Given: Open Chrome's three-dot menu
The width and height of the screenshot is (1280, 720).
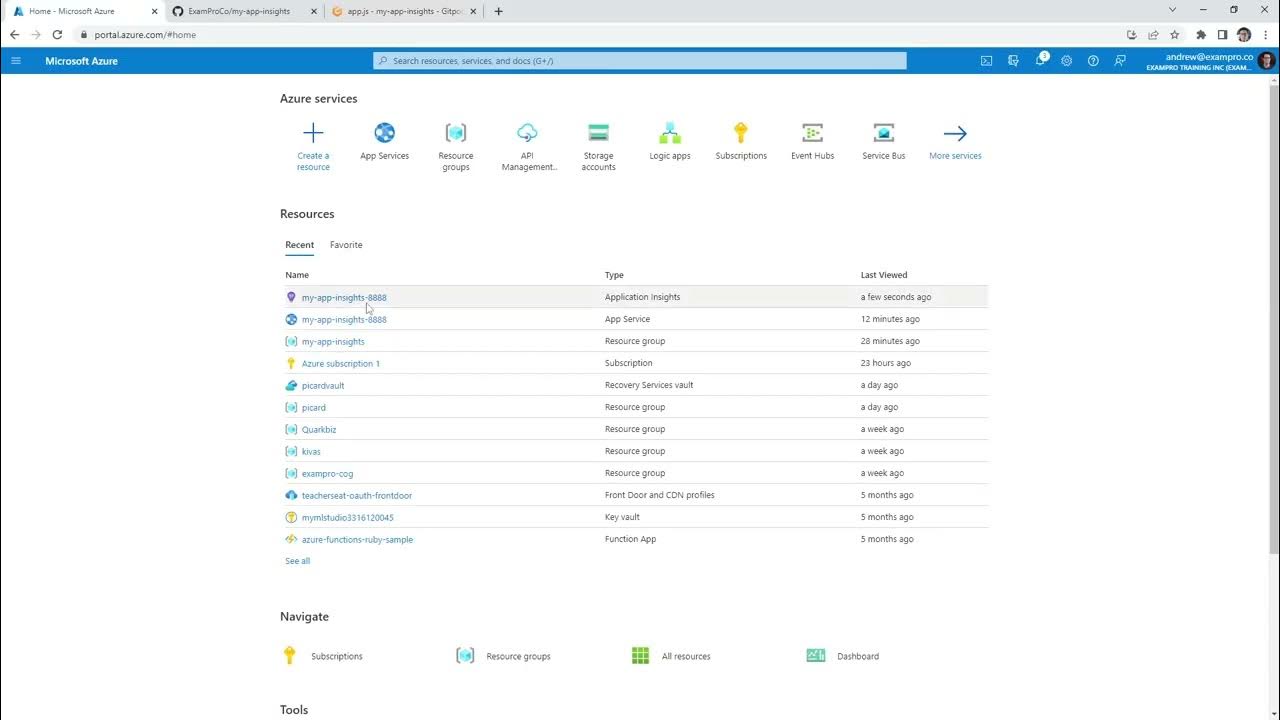Looking at the screenshot, I should (x=1266, y=34).
